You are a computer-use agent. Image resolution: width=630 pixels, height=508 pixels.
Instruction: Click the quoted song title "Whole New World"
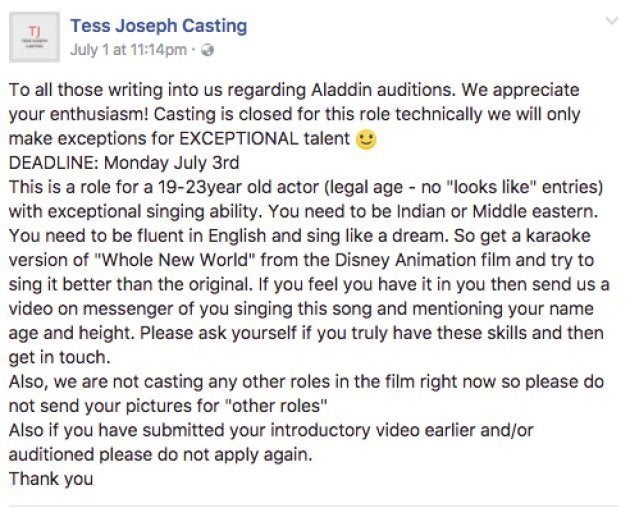[175, 260]
